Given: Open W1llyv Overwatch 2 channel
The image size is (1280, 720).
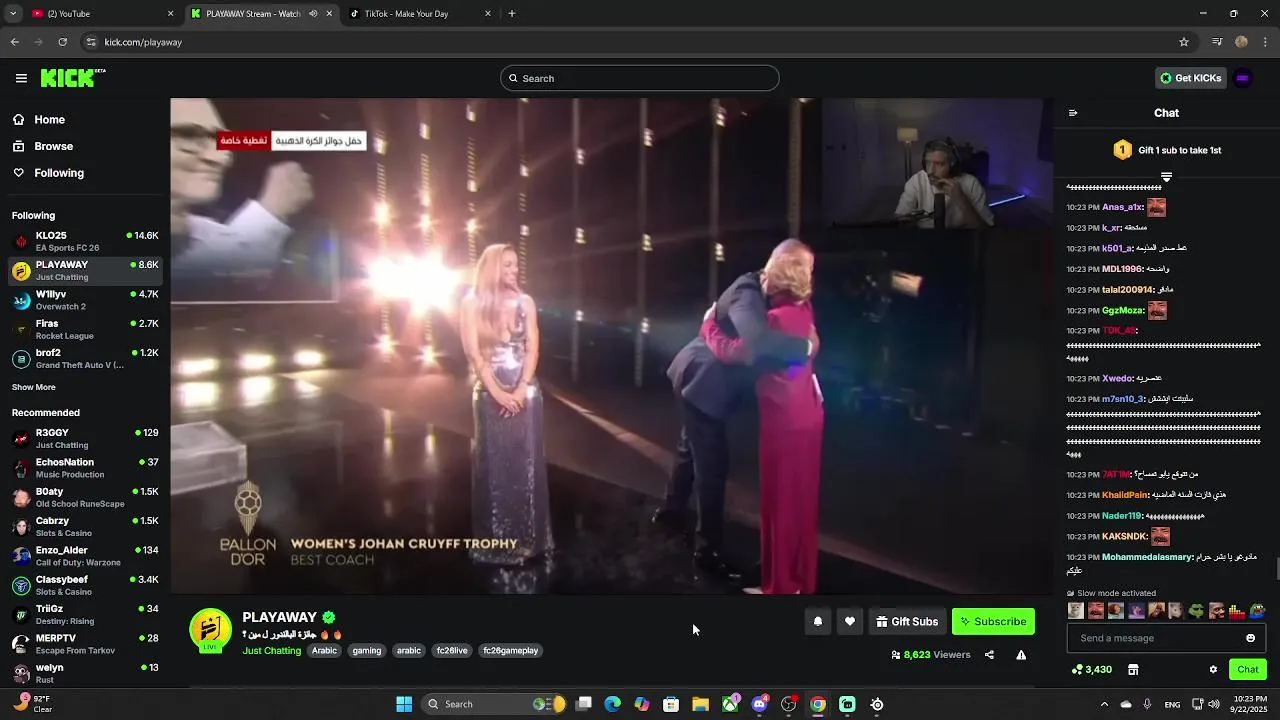Looking at the screenshot, I should 85,300.
